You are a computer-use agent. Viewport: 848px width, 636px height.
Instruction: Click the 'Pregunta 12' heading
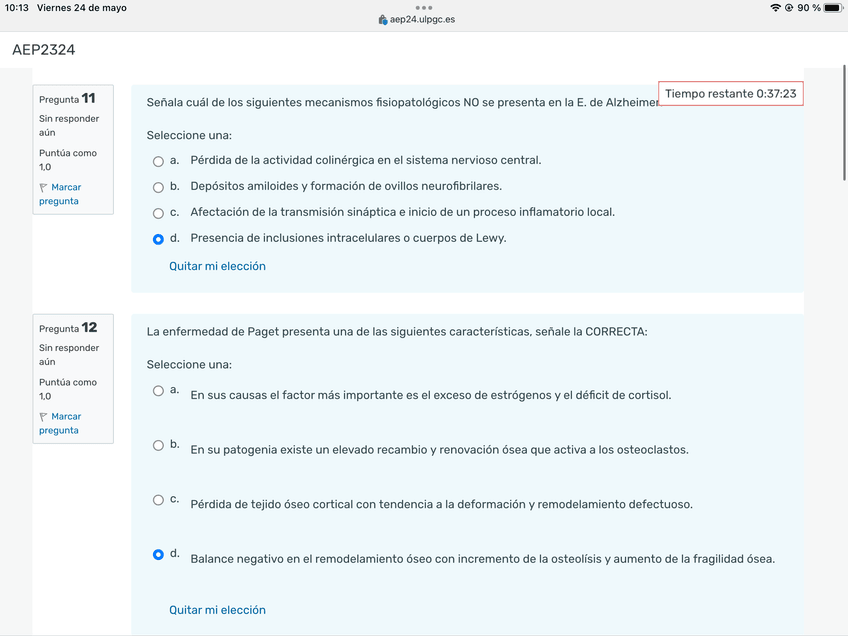click(68, 328)
